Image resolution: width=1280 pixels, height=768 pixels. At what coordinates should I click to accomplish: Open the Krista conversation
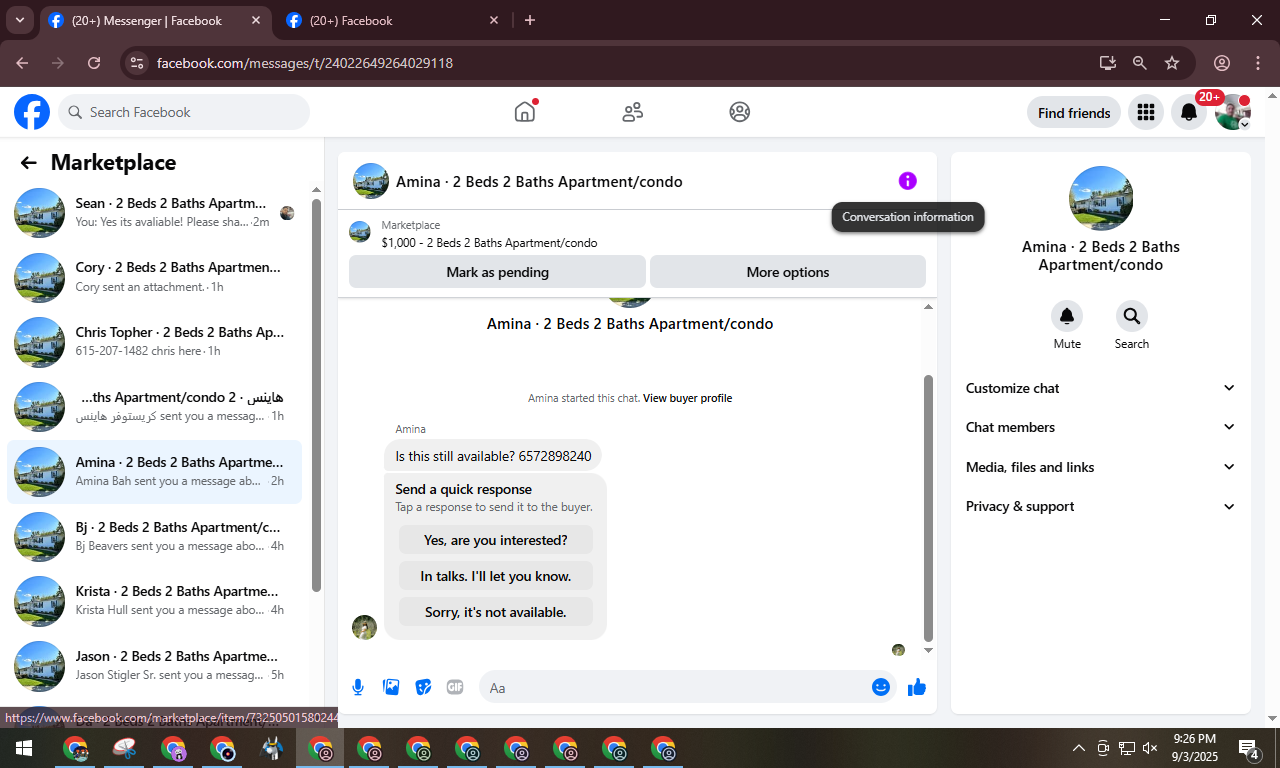click(155, 601)
